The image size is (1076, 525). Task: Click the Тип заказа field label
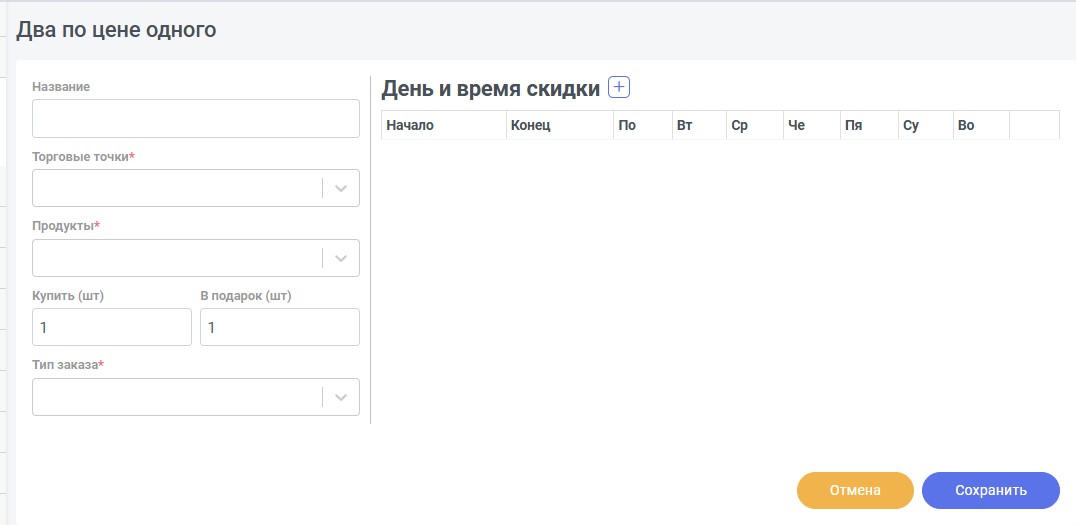pyautogui.click(x=68, y=364)
